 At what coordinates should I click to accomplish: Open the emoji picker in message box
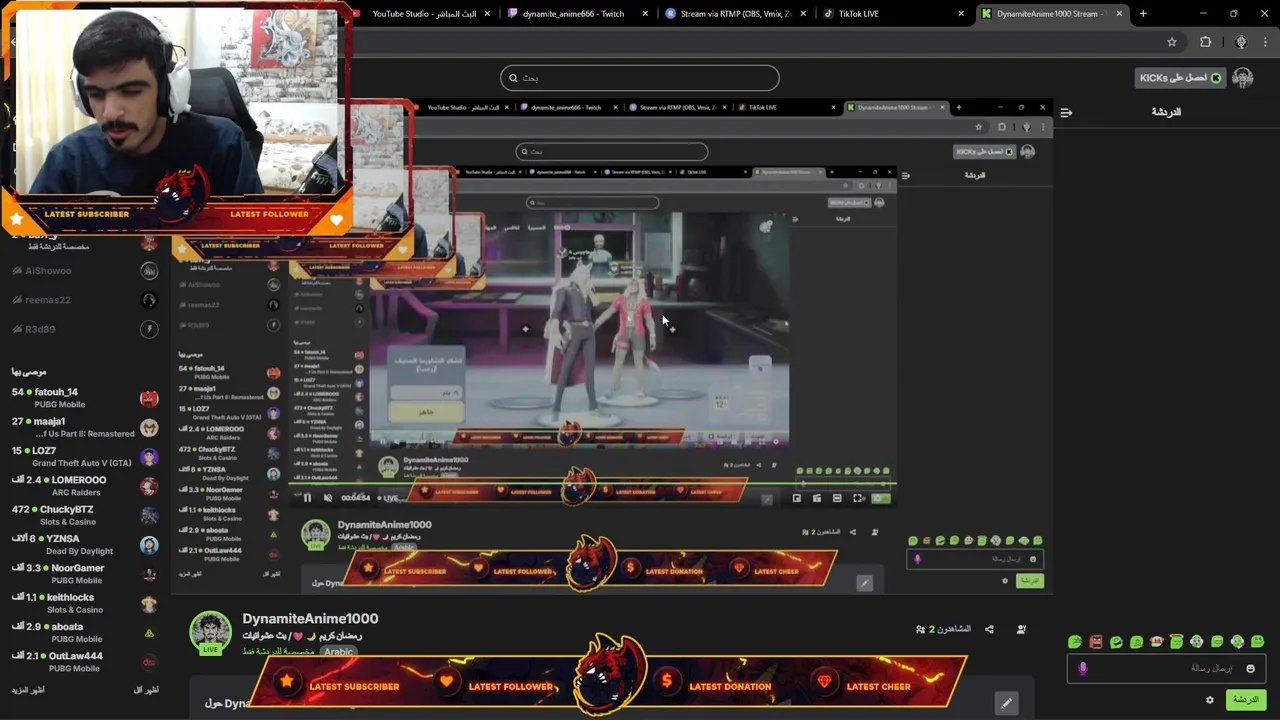1250,668
